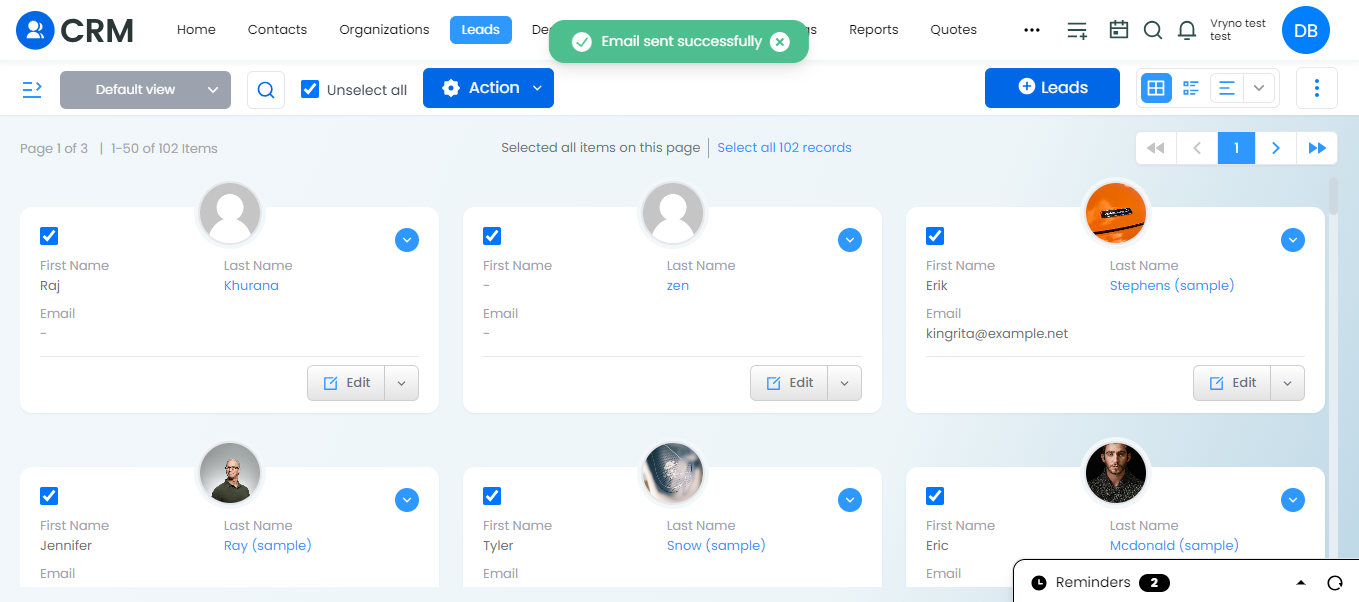The height and width of the screenshot is (602, 1359).
Task: Deselect the Tyler Snow card checkbox
Action: [x=492, y=496]
